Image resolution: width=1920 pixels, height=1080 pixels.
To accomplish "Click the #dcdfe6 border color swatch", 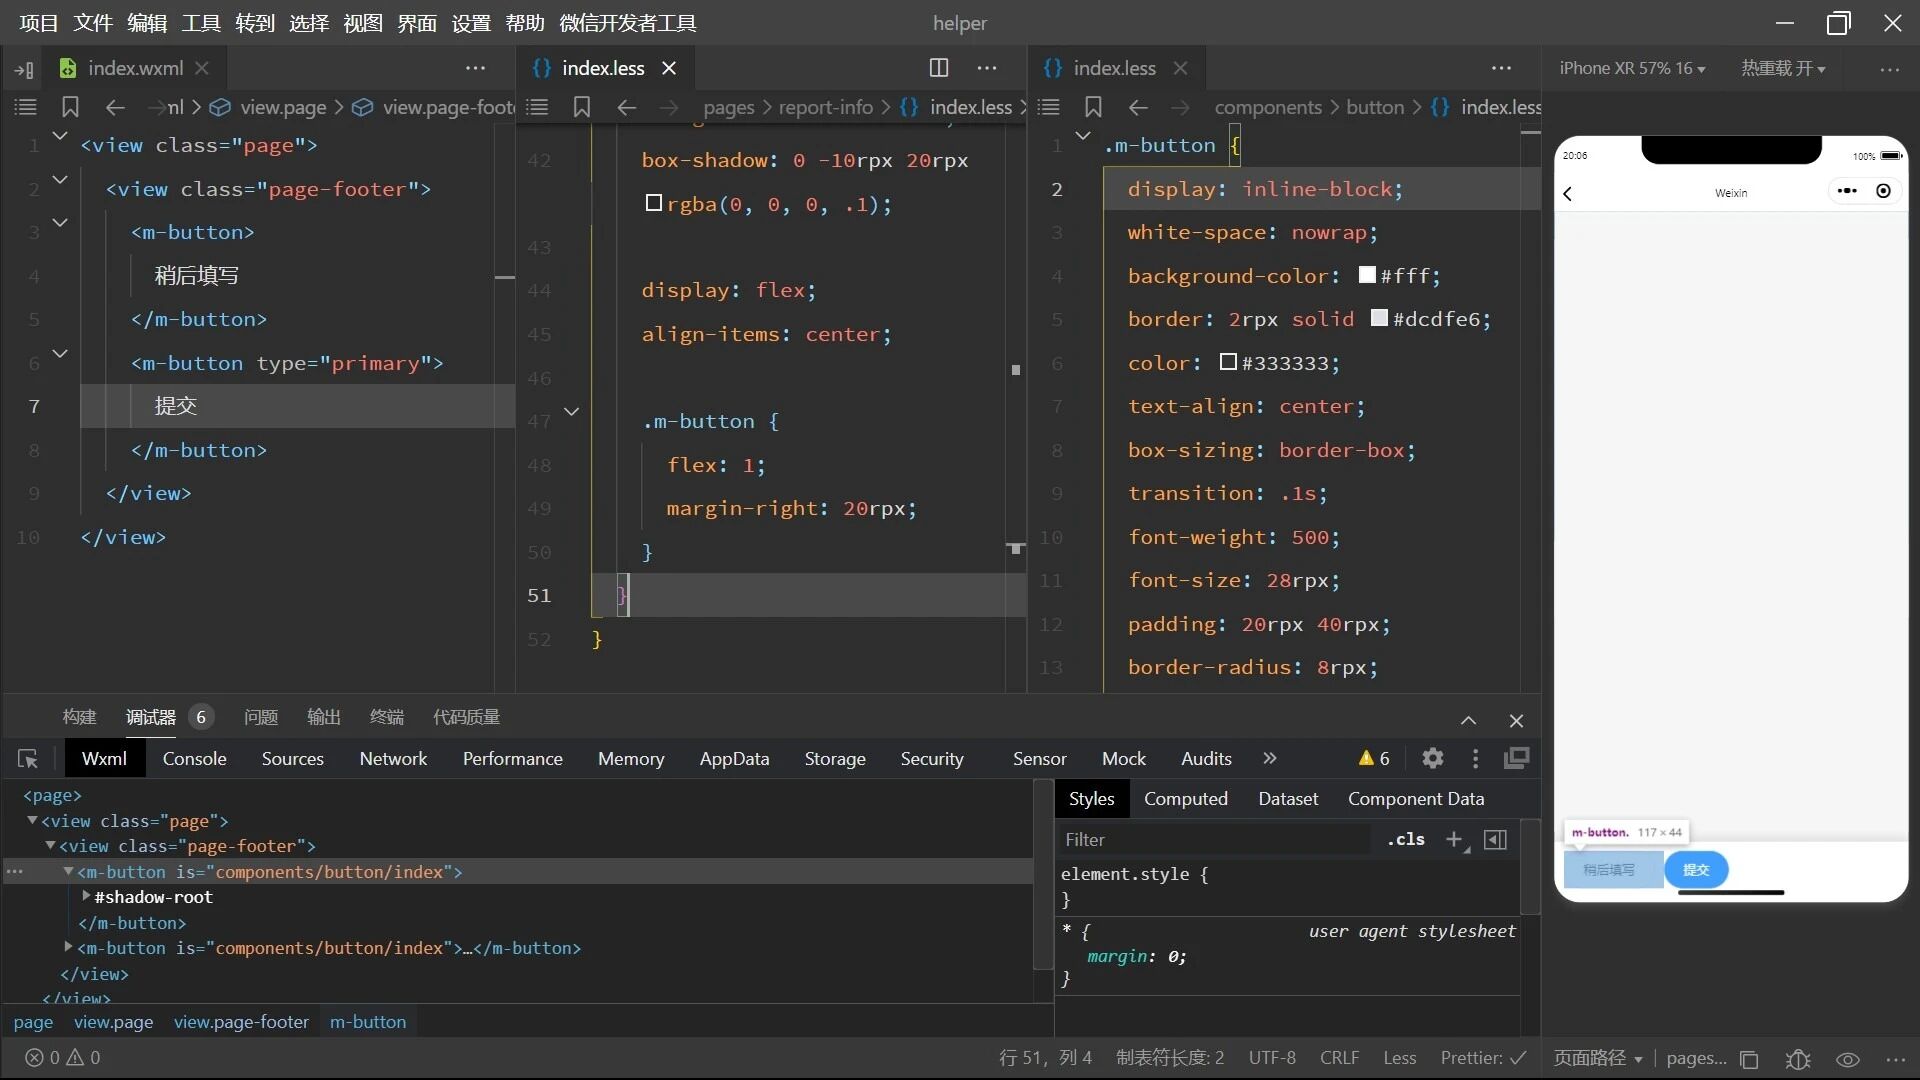I will point(1379,318).
